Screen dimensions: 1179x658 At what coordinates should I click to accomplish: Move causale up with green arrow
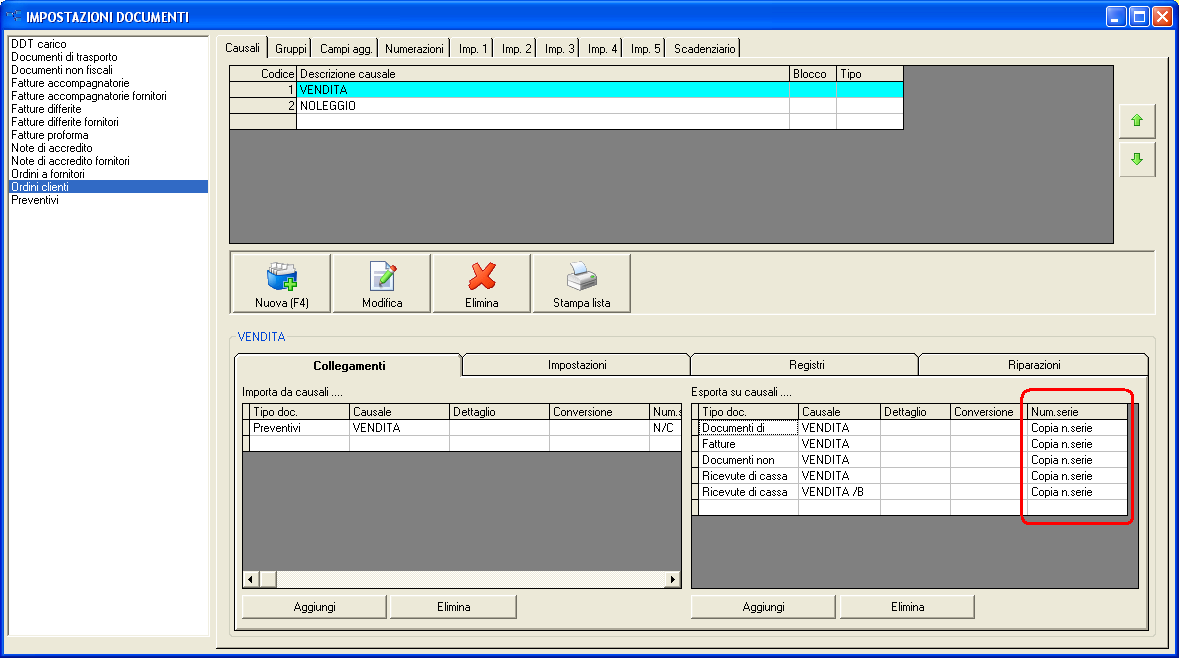[1136, 121]
